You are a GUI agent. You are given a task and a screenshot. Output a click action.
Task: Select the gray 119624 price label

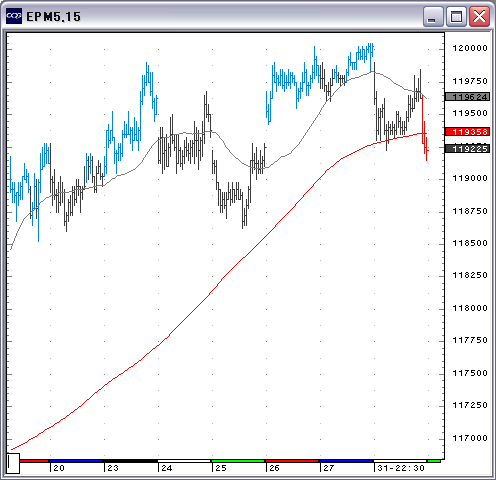[468, 97]
